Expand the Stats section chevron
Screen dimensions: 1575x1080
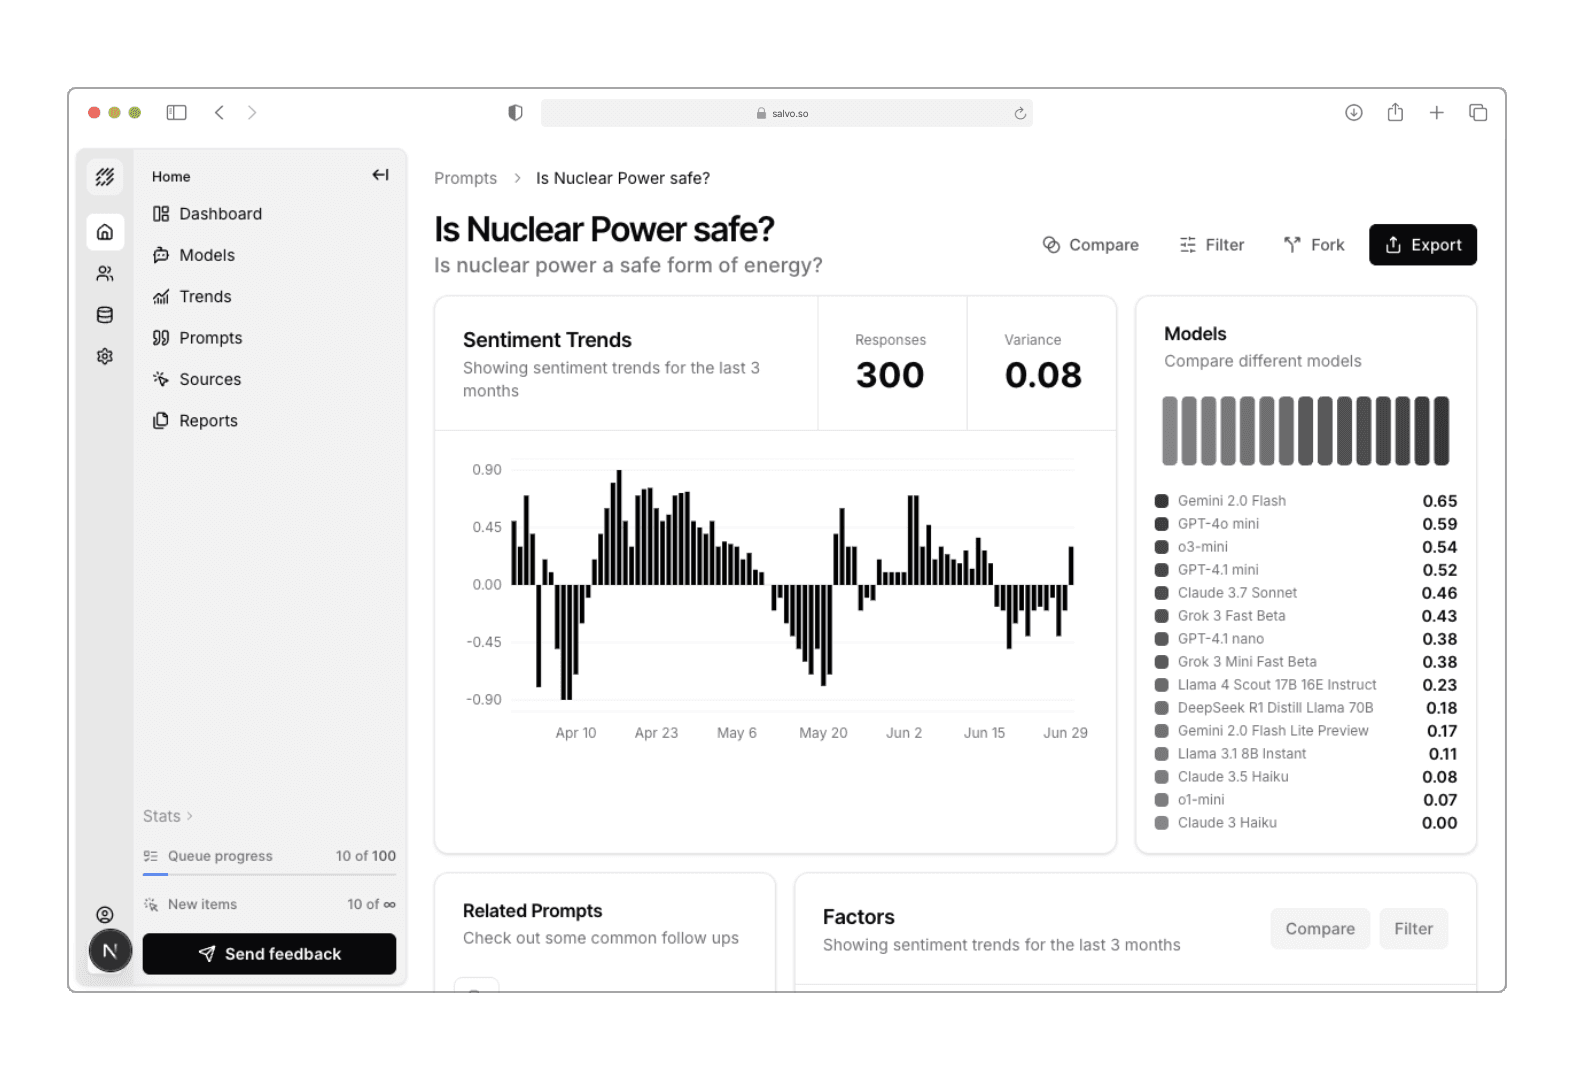190,816
